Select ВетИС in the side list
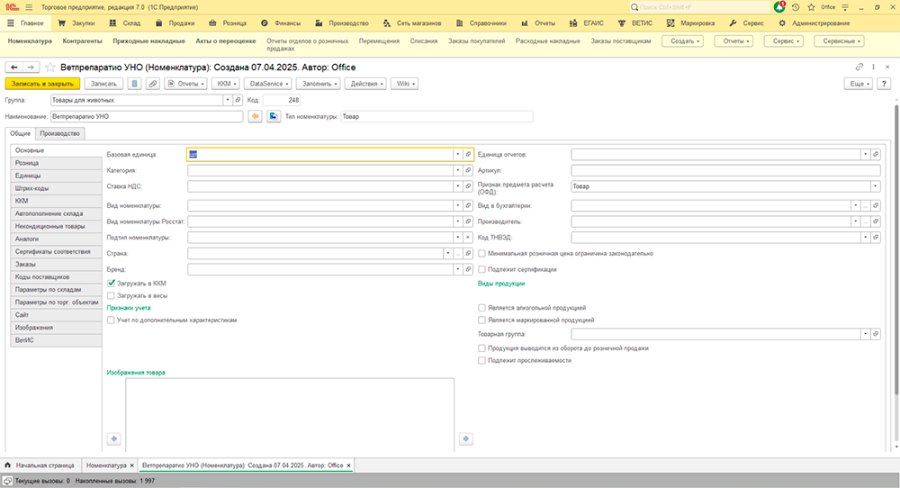The image size is (900, 488). pyautogui.click(x=56, y=340)
